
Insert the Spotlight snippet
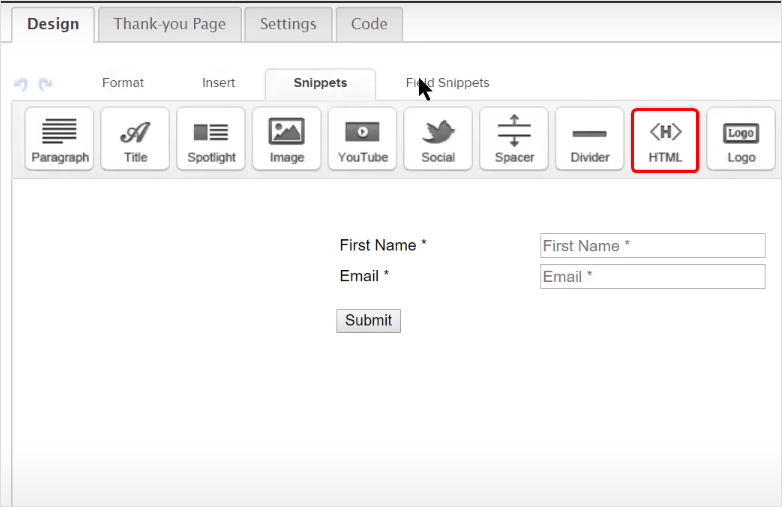tap(211, 139)
